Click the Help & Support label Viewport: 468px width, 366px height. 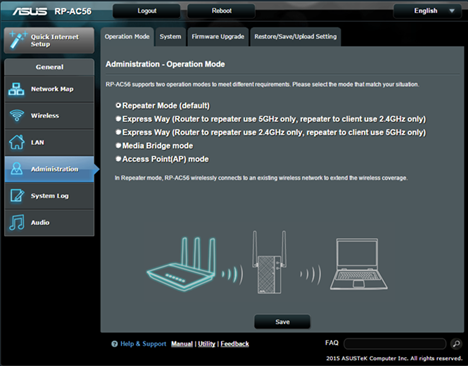pyautogui.click(x=143, y=344)
